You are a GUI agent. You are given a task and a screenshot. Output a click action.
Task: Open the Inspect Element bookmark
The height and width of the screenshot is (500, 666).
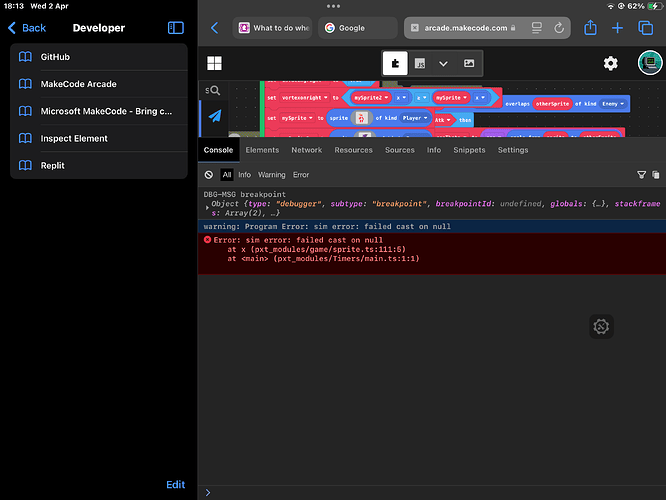coord(99,138)
